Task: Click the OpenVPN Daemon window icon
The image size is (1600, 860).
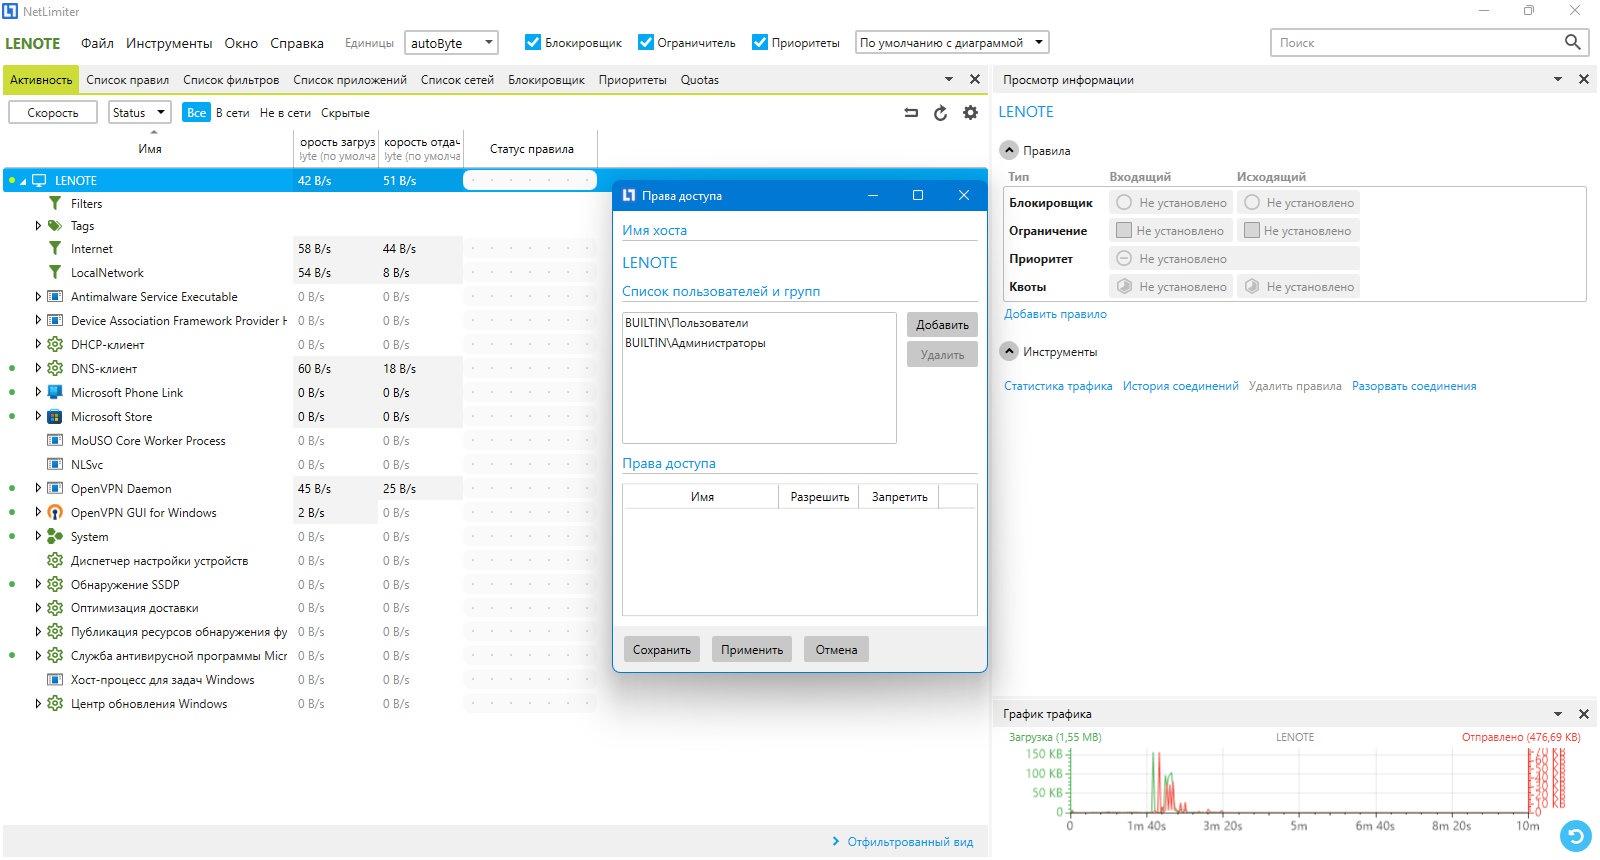Action: [x=55, y=488]
